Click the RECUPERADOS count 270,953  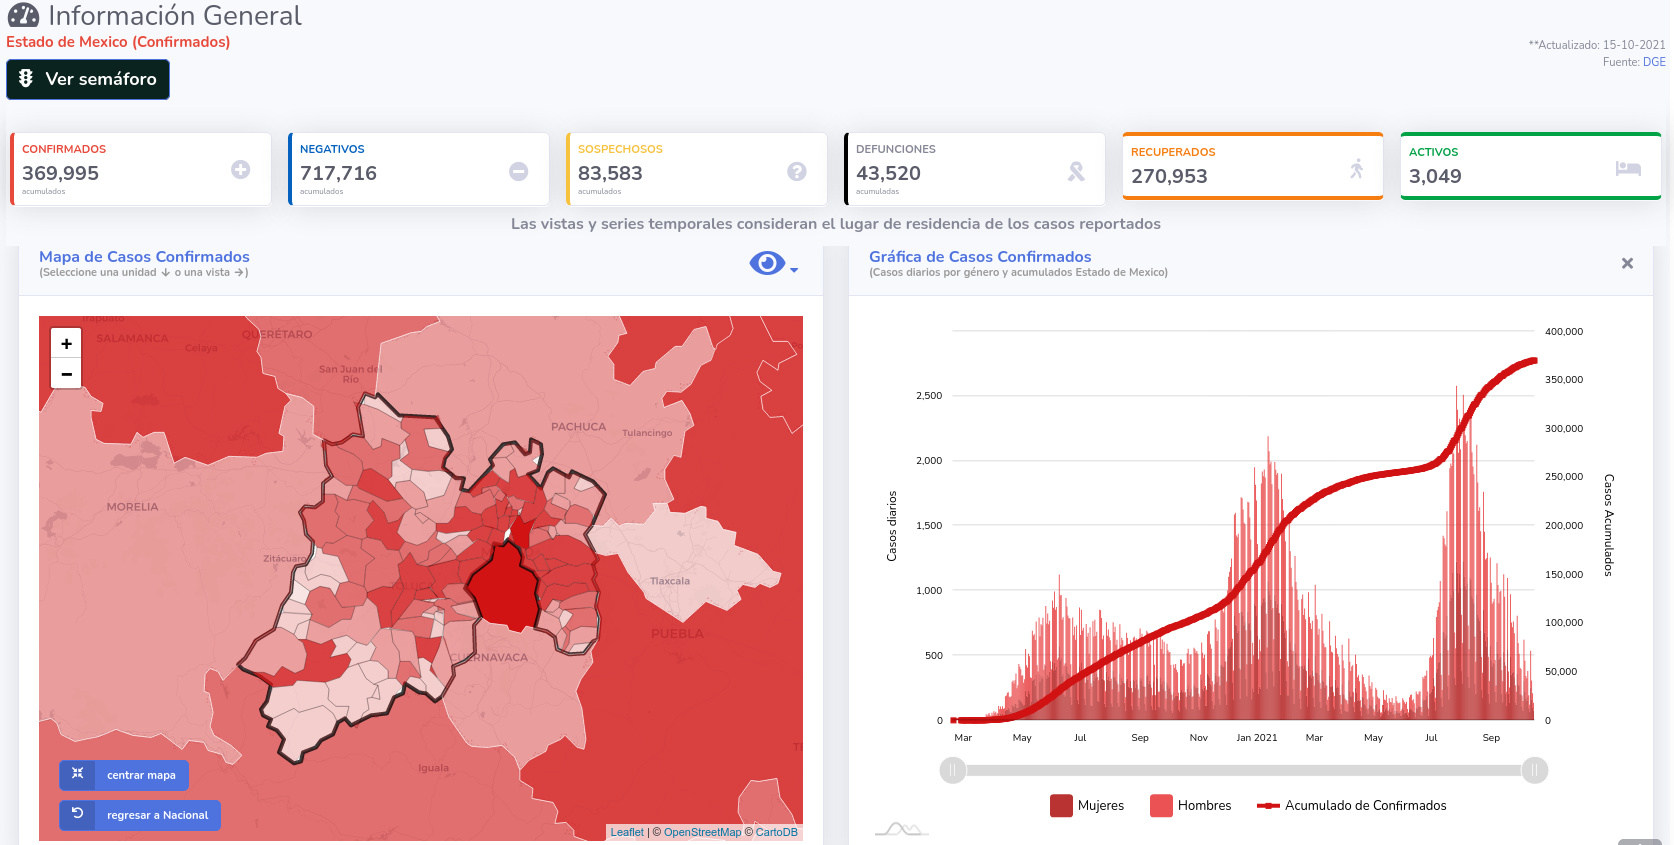coord(1169,176)
